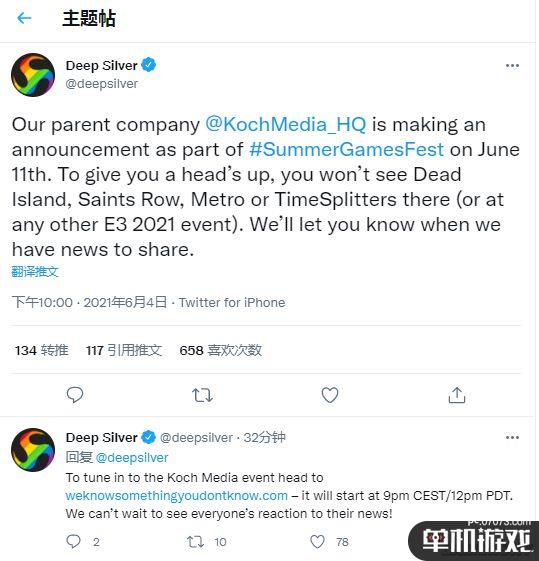Open the #SummerGamesFest hashtag
Image resolution: width=539 pixels, height=561 pixels.
(x=346, y=149)
